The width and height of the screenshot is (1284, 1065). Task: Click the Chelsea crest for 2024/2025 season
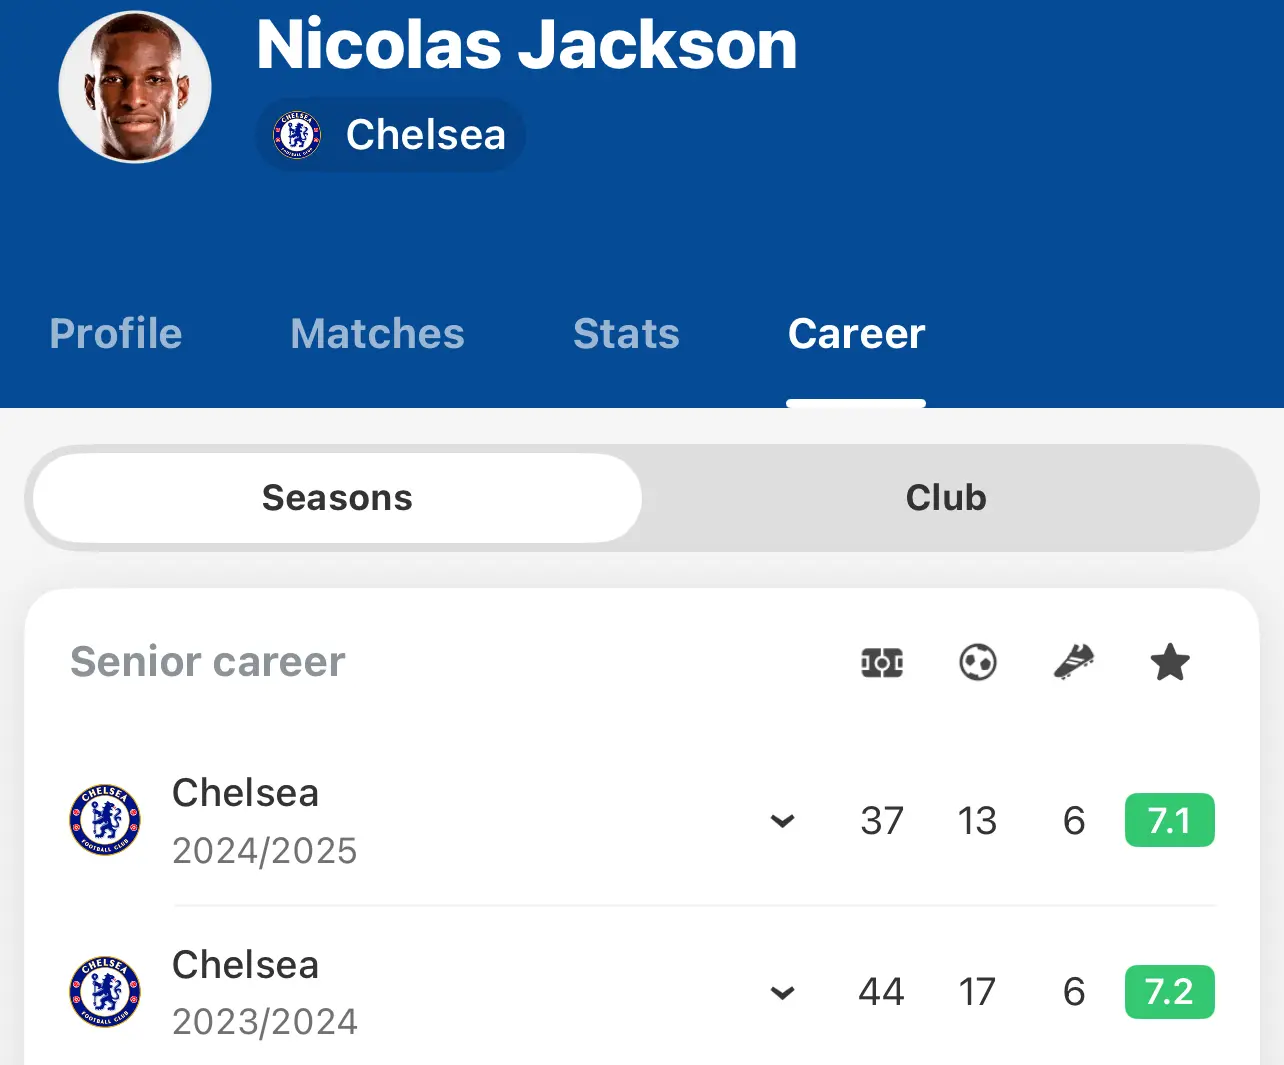pos(105,820)
